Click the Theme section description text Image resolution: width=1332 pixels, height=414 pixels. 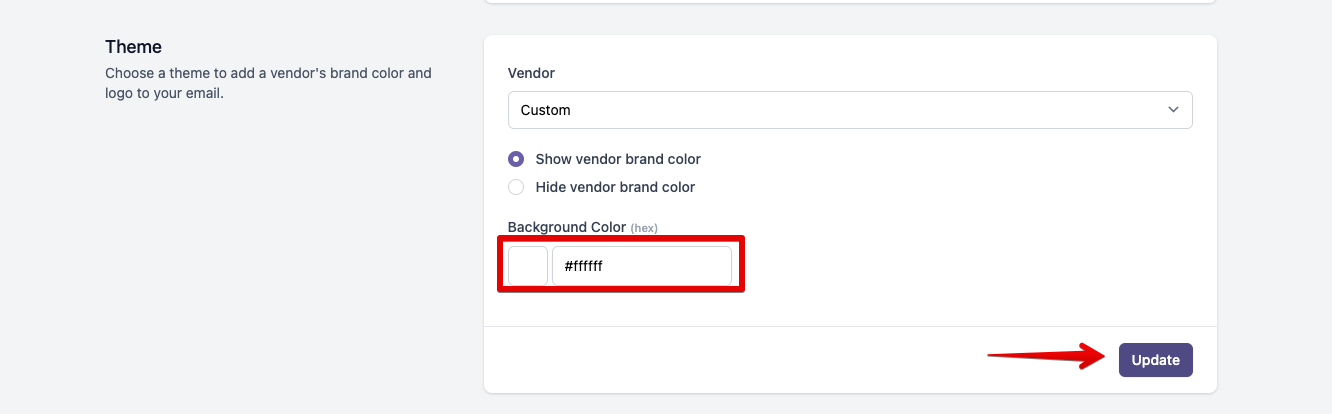point(268,83)
